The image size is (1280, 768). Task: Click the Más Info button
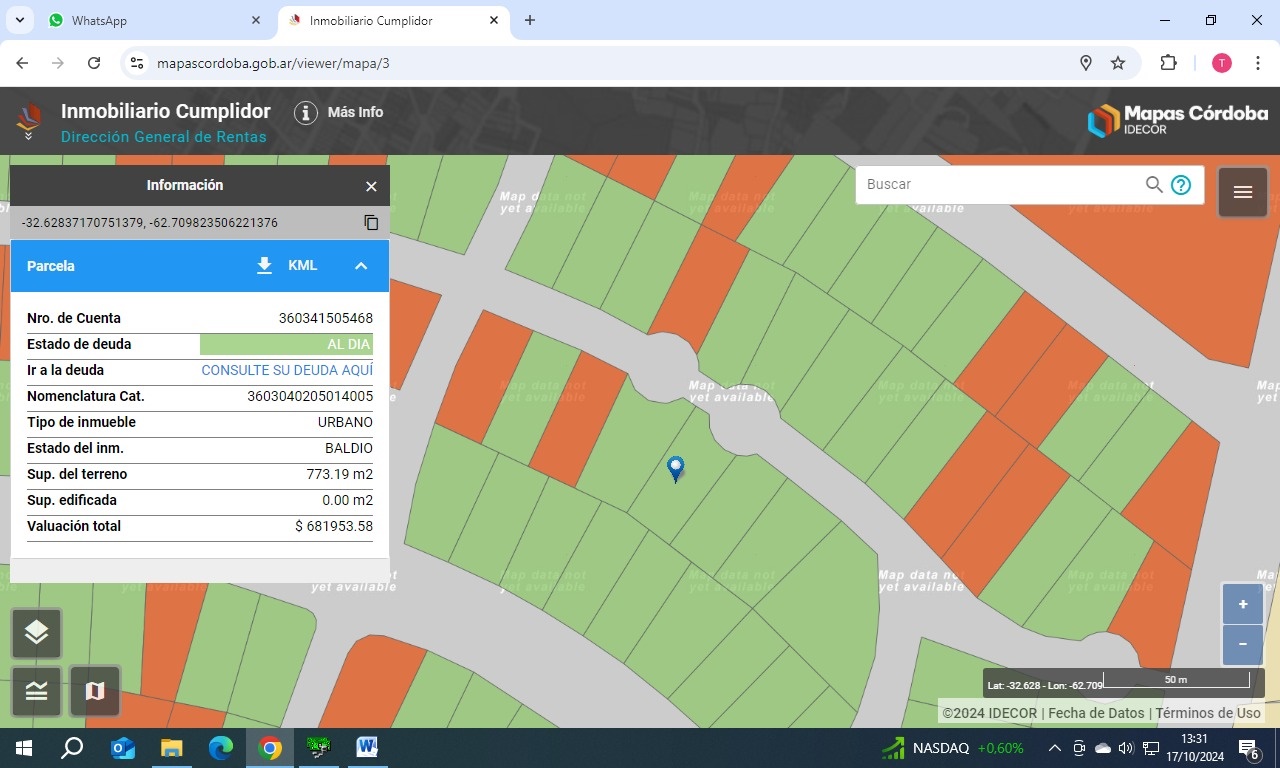339,112
